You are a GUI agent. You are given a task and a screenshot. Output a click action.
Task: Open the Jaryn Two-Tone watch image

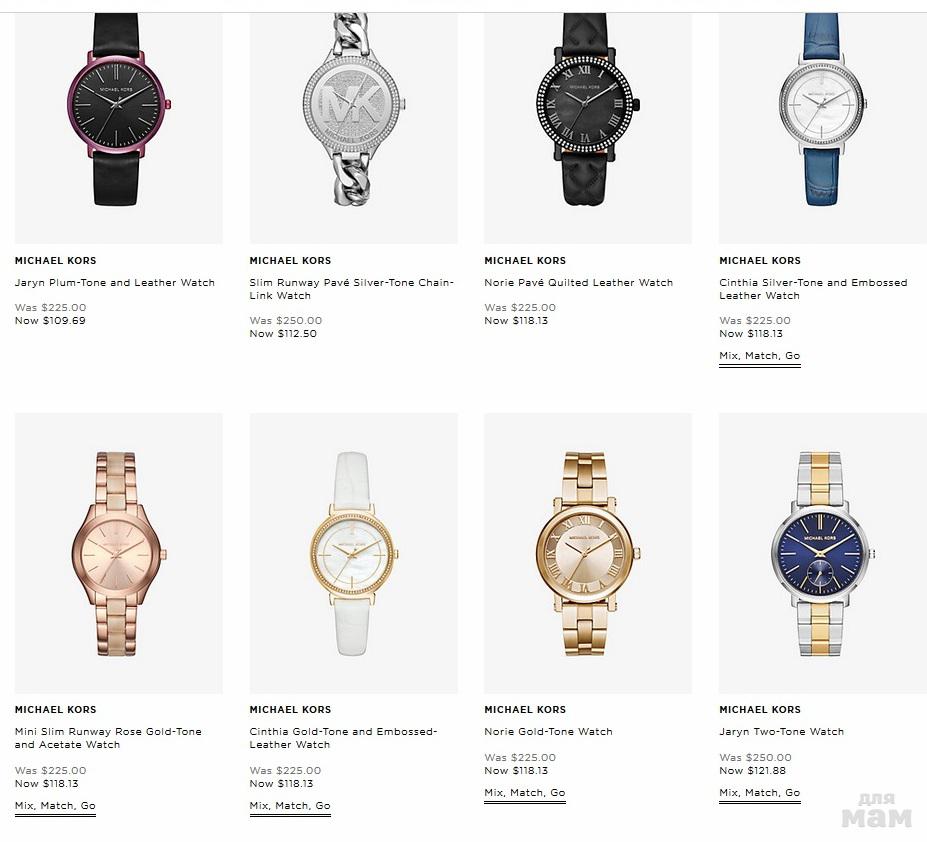pyautogui.click(x=822, y=553)
